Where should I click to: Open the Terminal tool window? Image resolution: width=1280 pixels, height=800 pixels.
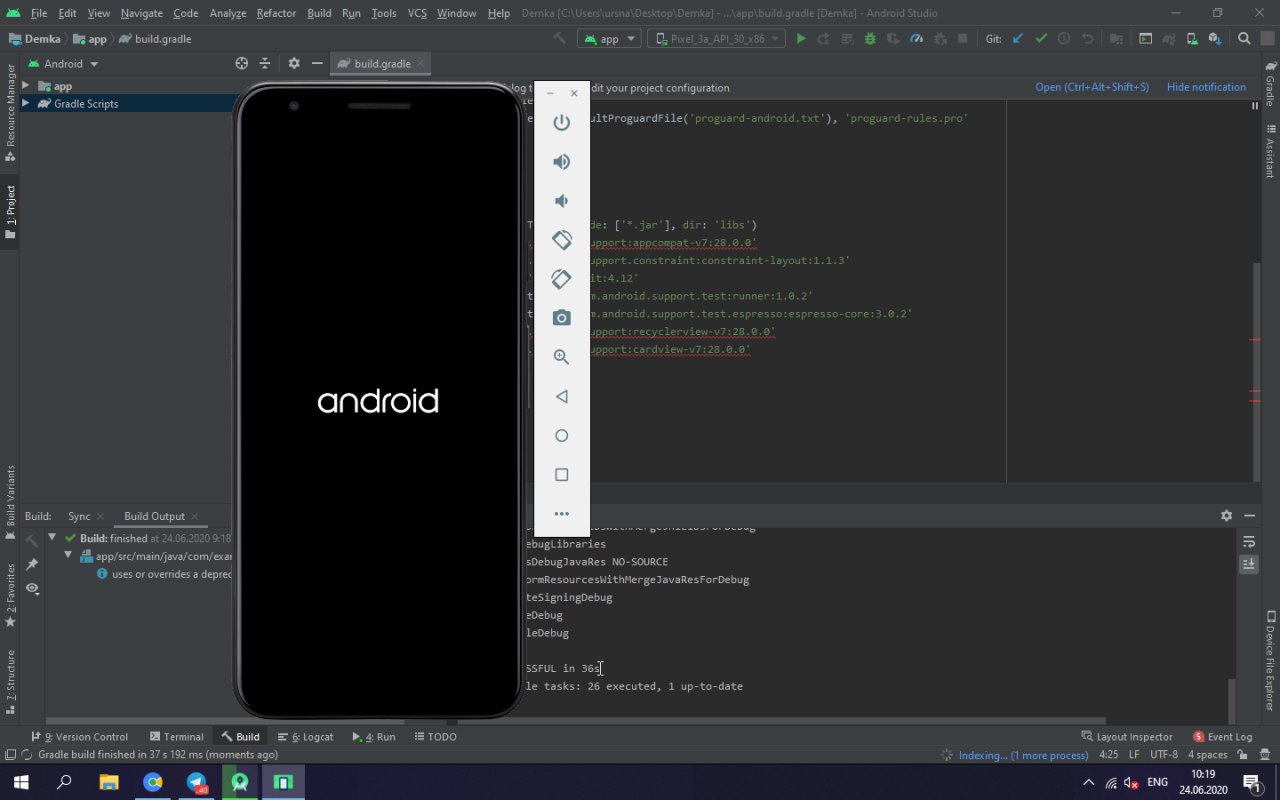point(177,737)
